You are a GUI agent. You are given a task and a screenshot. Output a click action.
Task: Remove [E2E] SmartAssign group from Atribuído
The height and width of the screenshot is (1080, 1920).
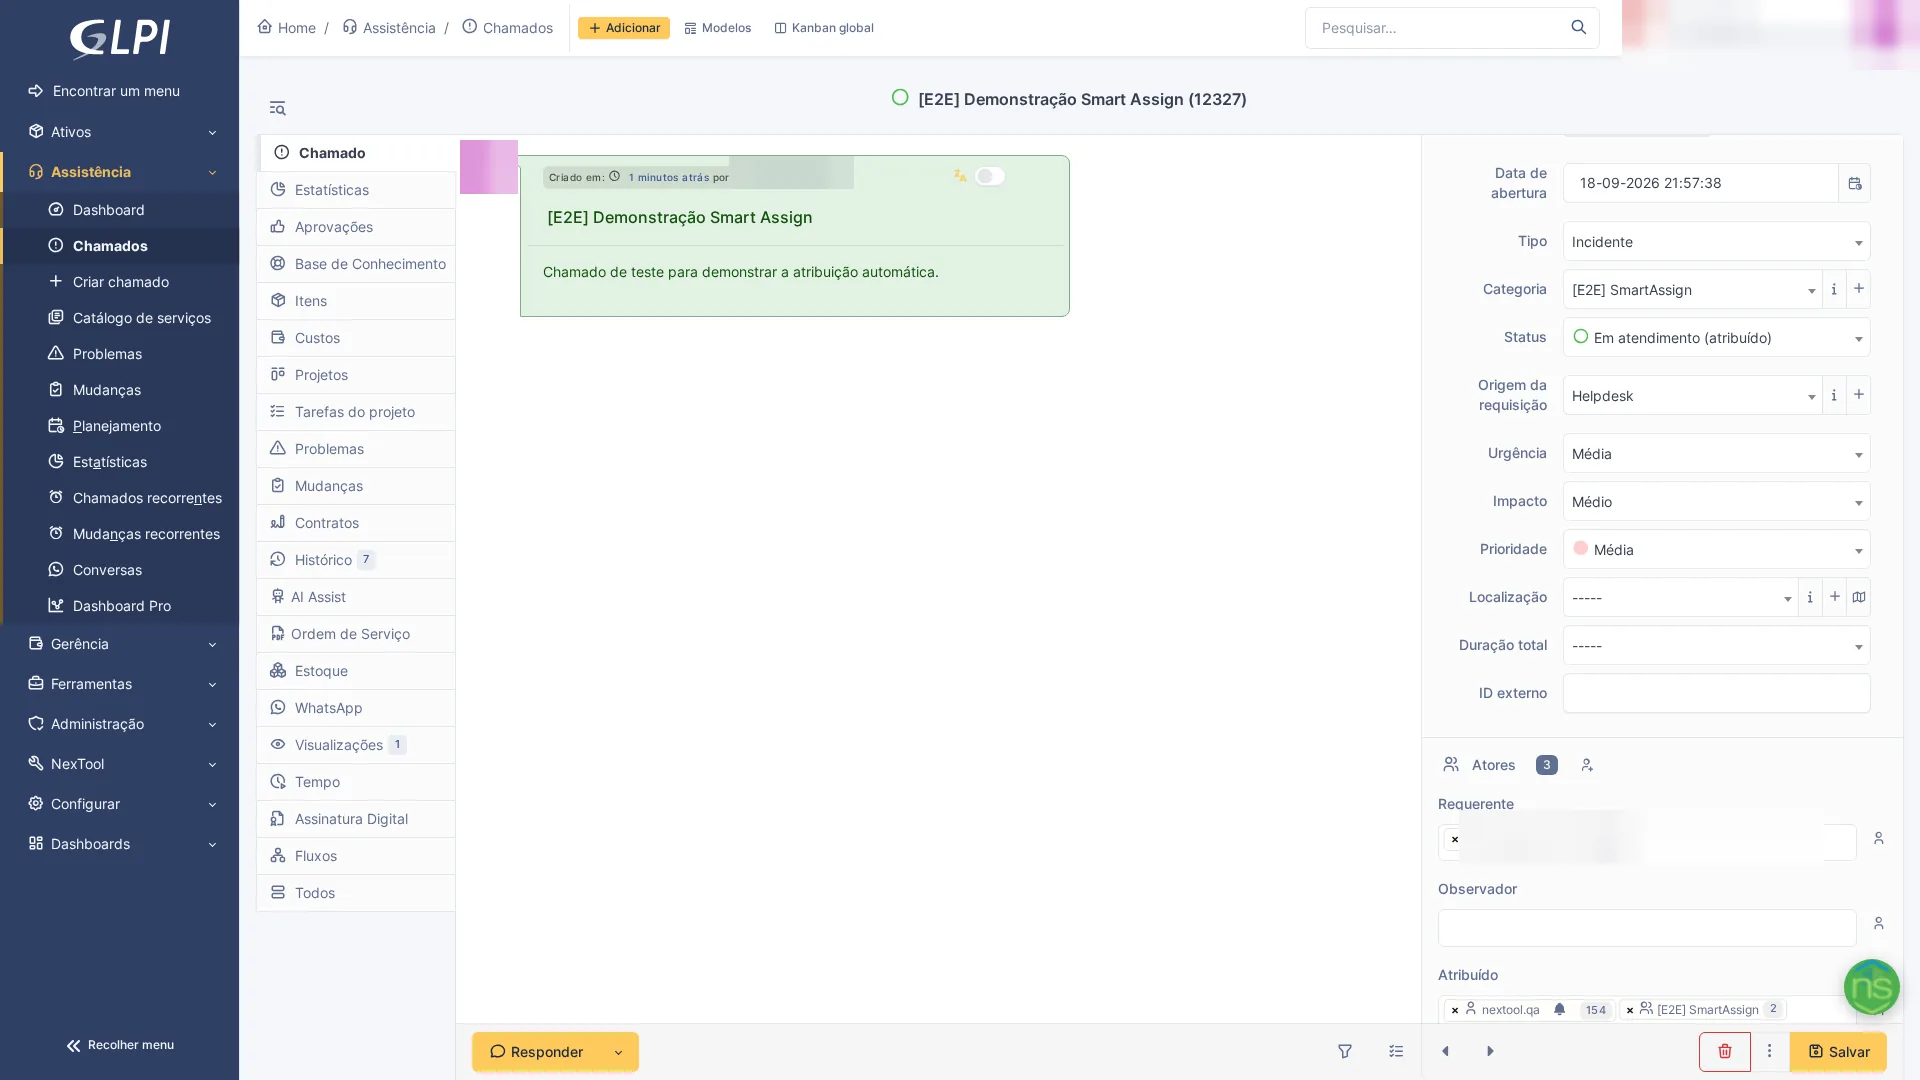point(1630,1010)
